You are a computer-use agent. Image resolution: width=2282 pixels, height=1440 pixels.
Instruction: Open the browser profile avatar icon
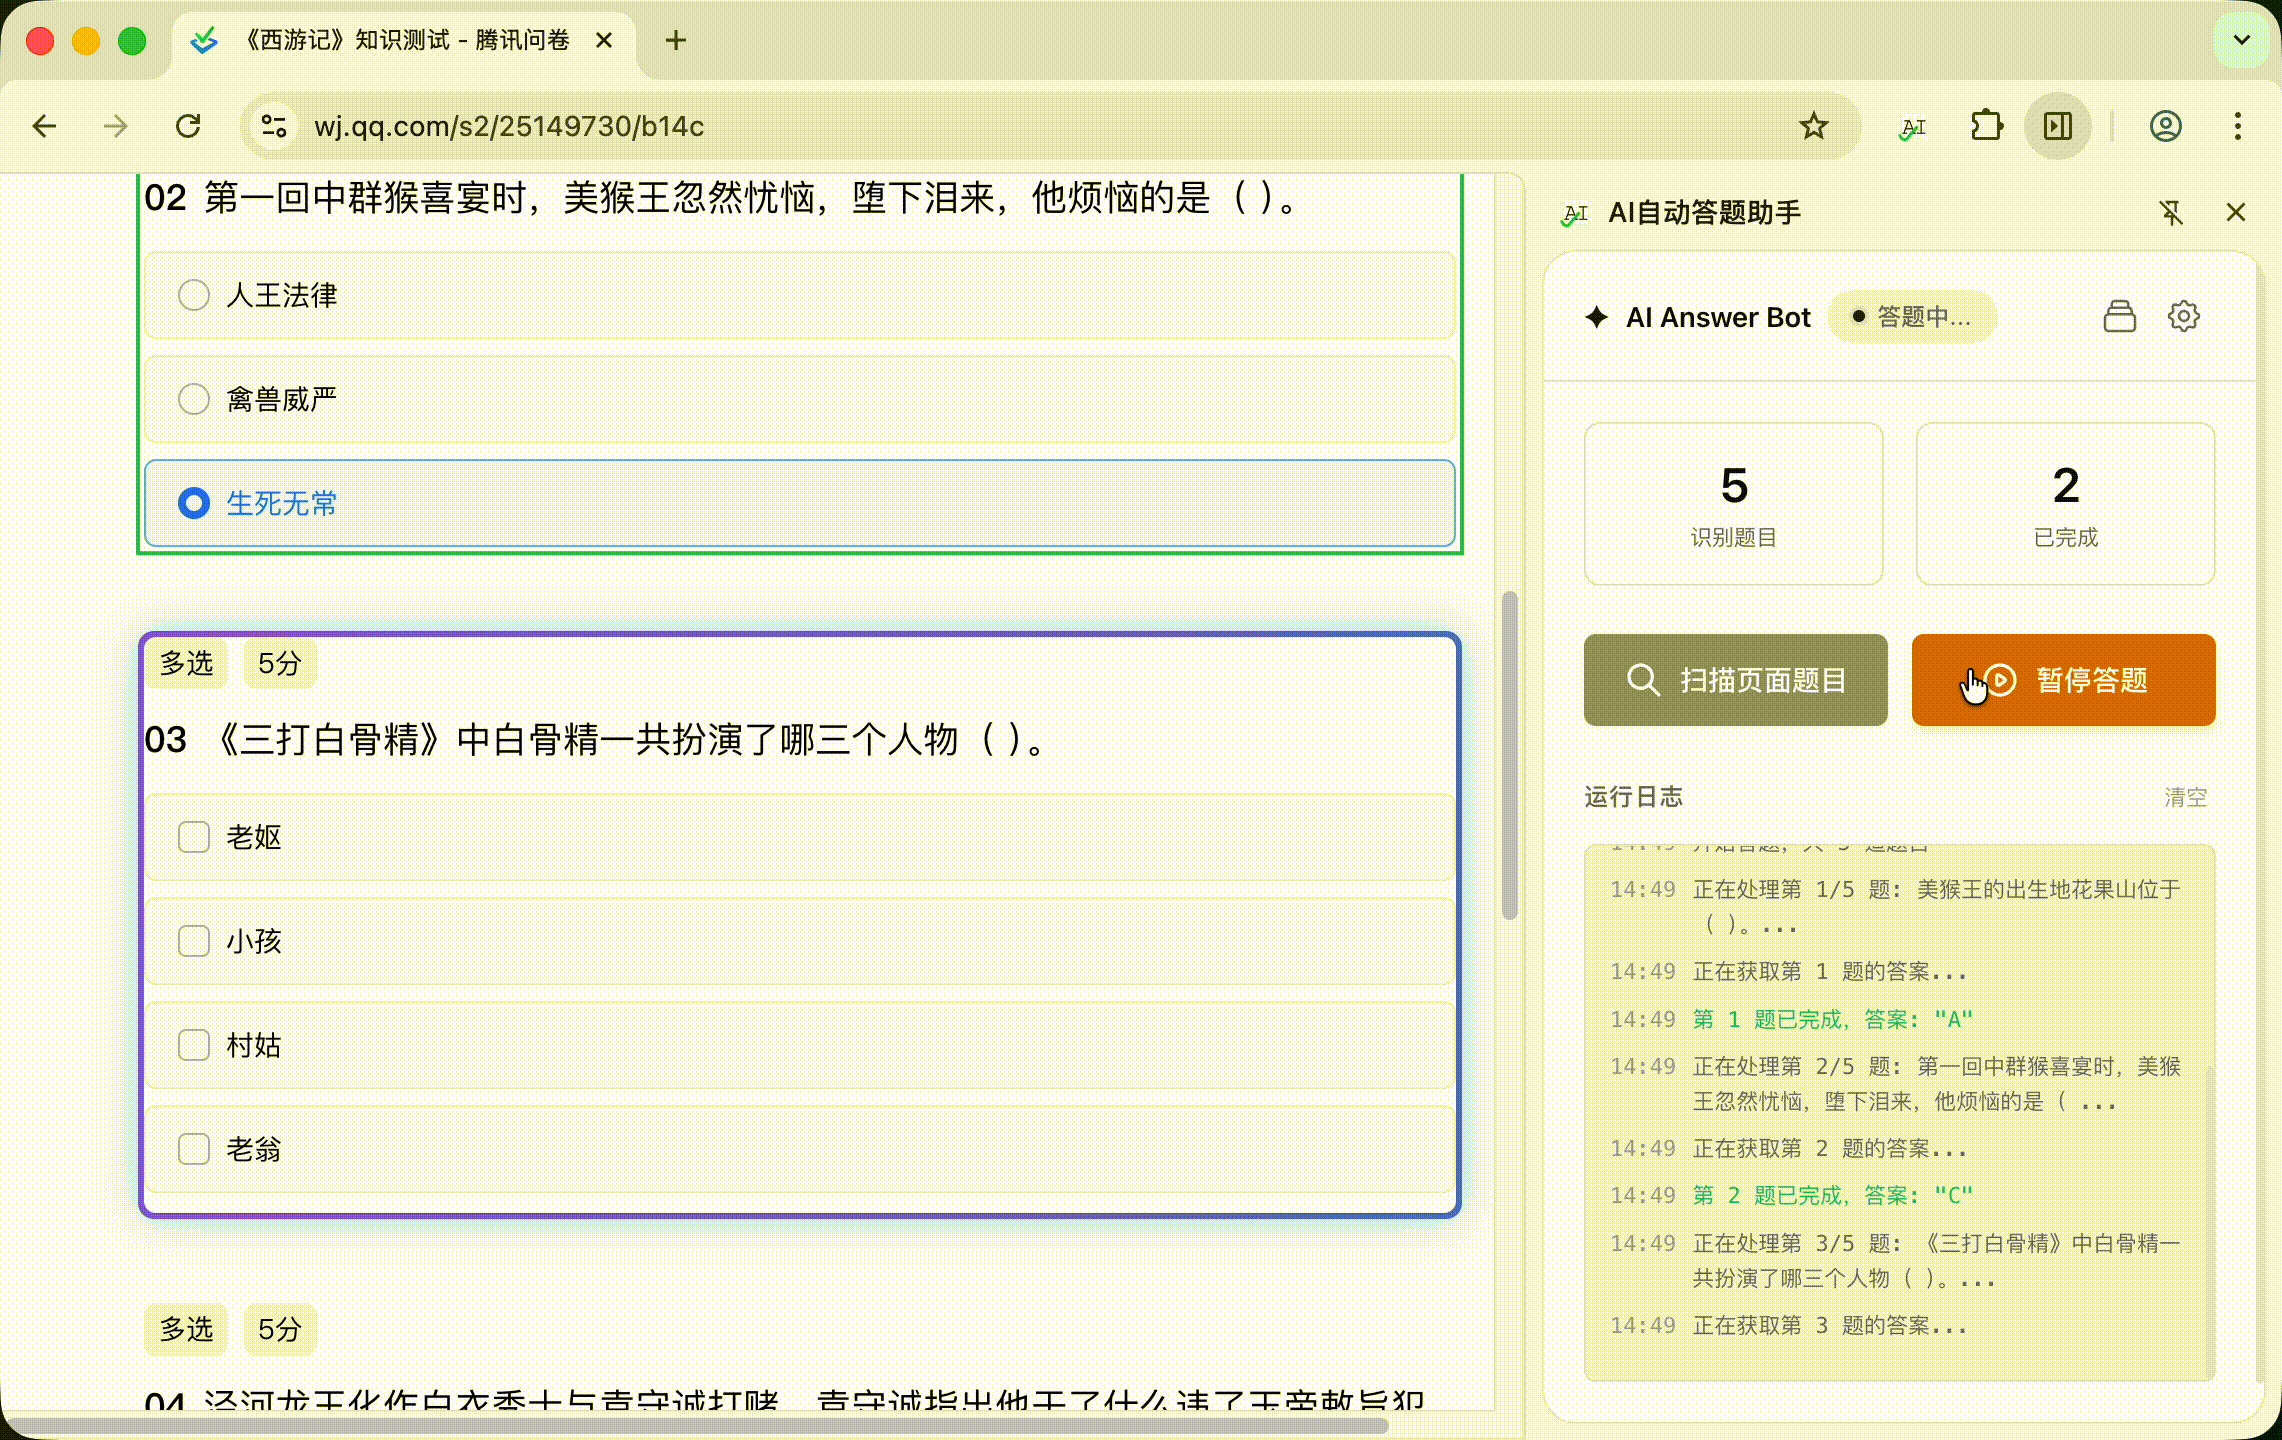(x=2166, y=126)
